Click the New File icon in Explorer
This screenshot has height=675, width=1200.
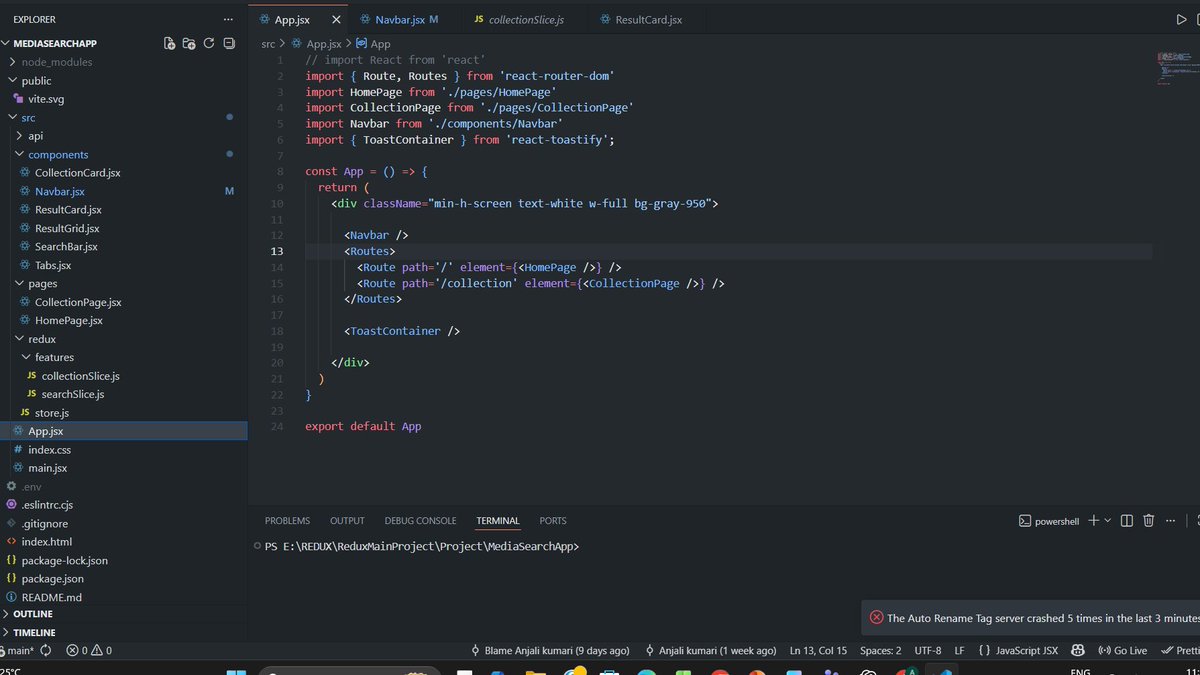pos(170,43)
